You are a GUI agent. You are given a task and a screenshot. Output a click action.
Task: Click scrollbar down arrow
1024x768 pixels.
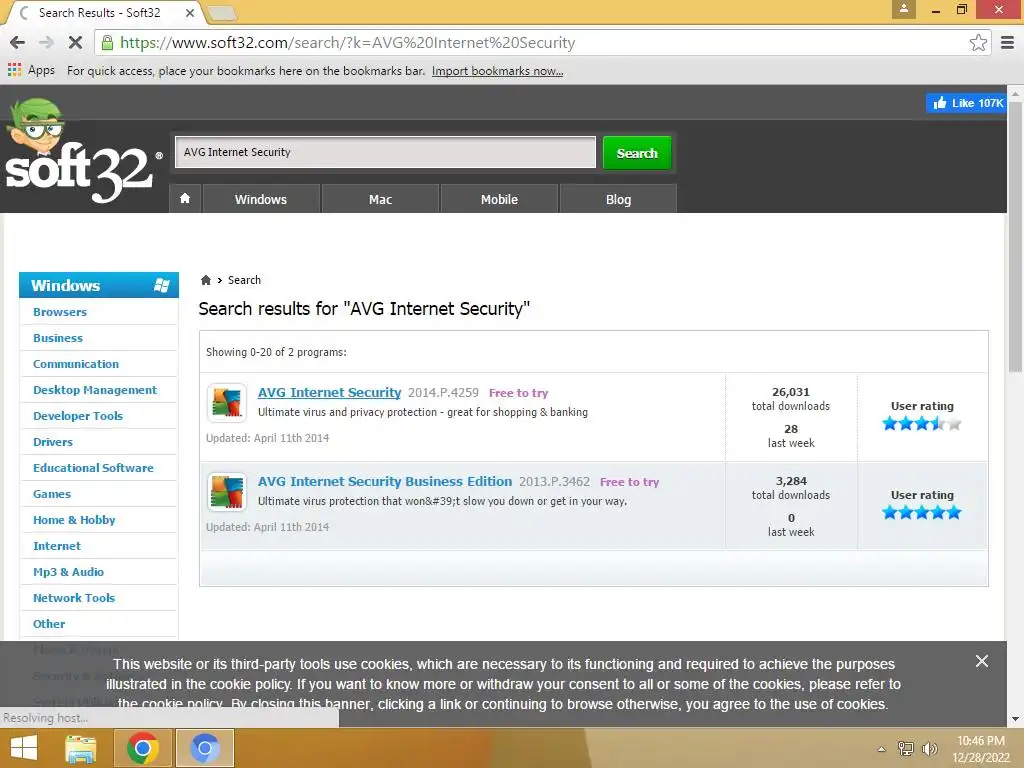1015,719
